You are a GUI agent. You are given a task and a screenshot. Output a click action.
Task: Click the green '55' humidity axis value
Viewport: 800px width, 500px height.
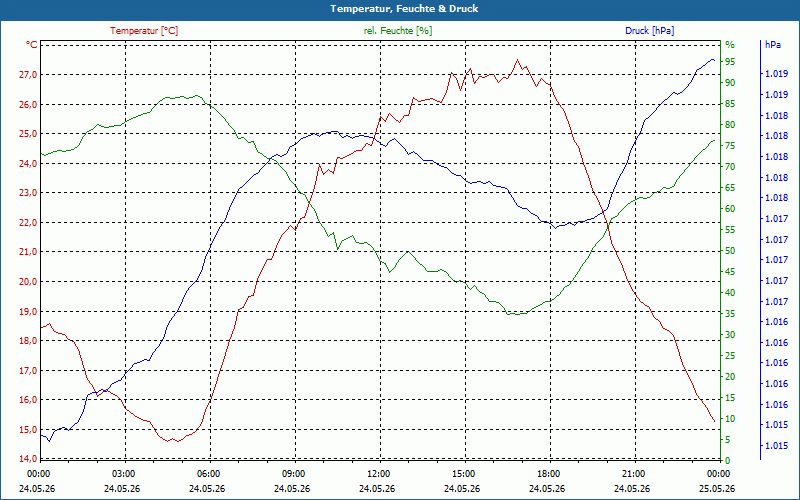[730, 230]
